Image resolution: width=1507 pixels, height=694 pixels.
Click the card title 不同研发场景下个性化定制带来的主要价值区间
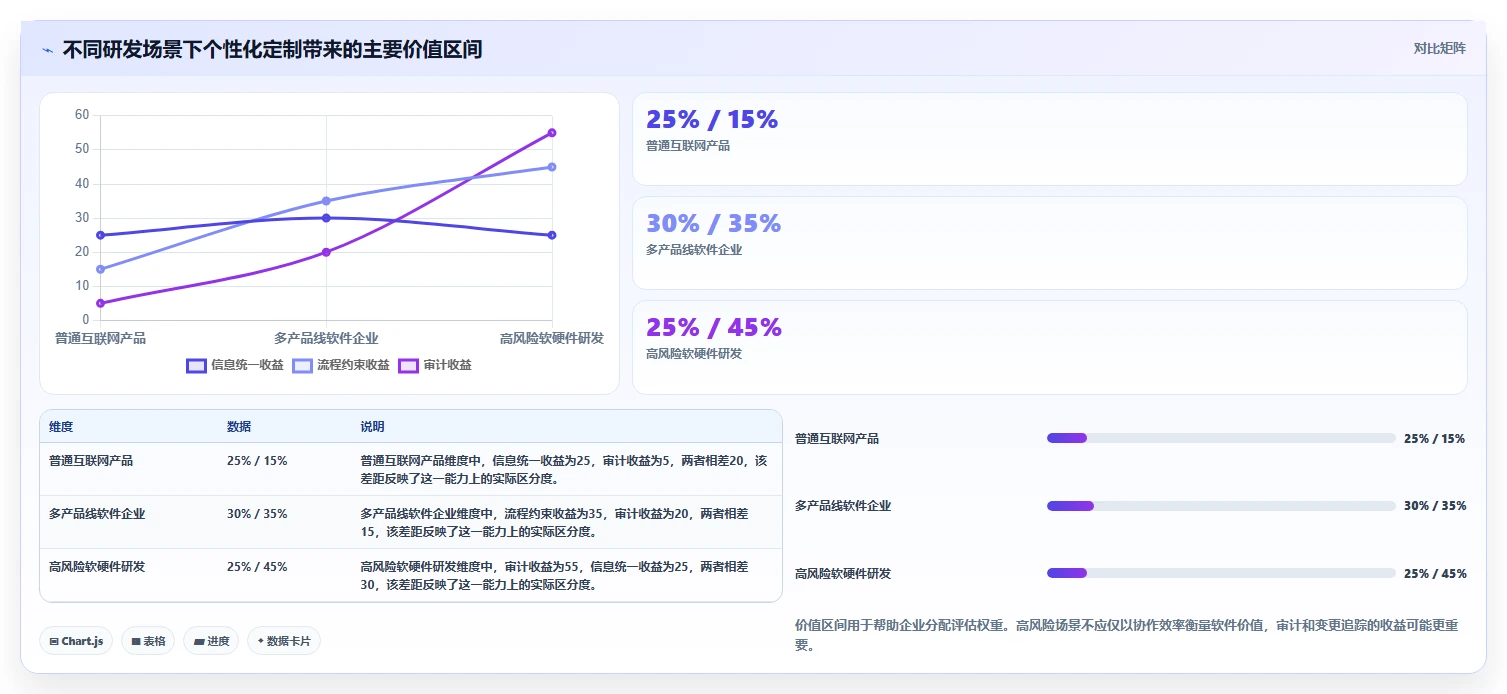point(272,49)
